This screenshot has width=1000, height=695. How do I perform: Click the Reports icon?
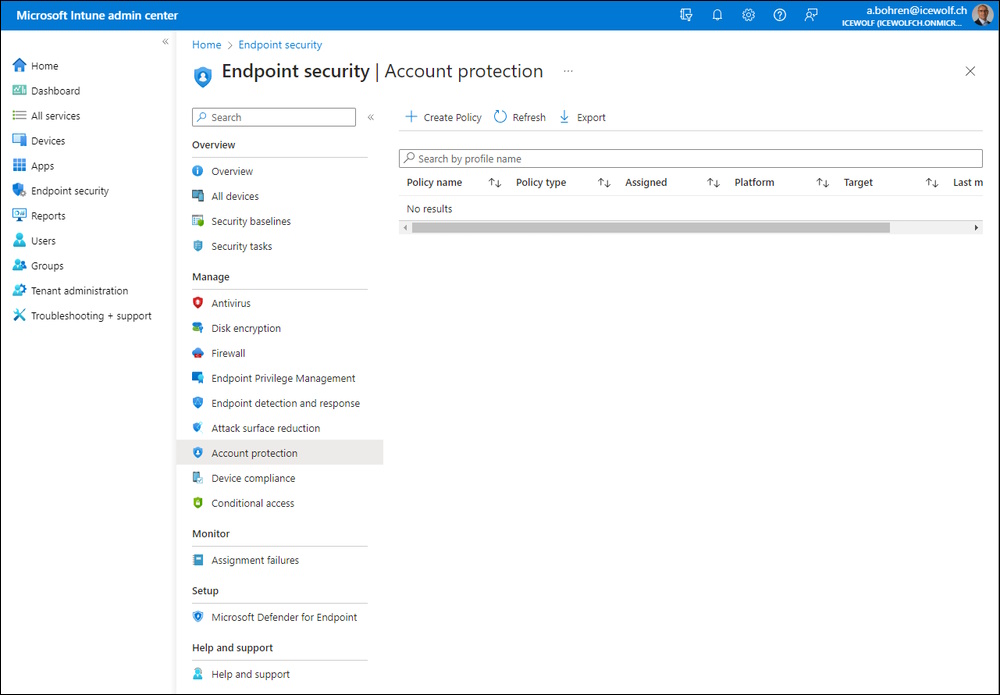coord(19,215)
